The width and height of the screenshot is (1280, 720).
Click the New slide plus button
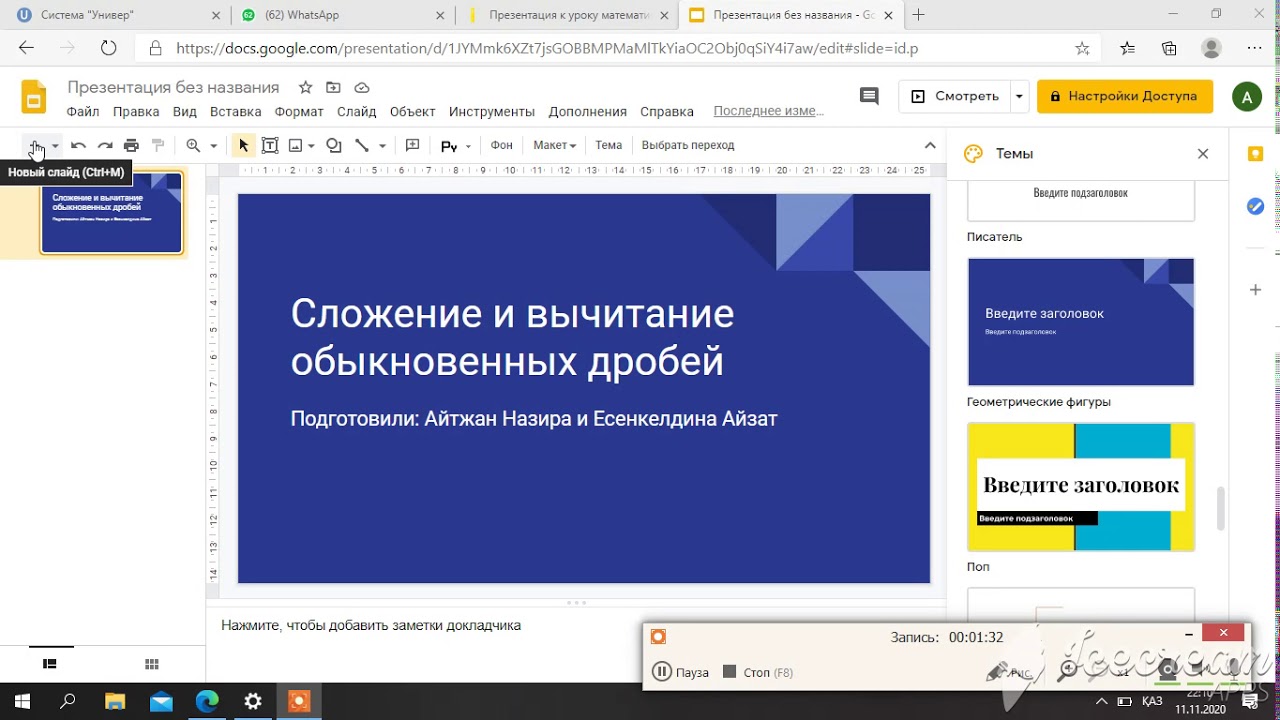click(36, 145)
